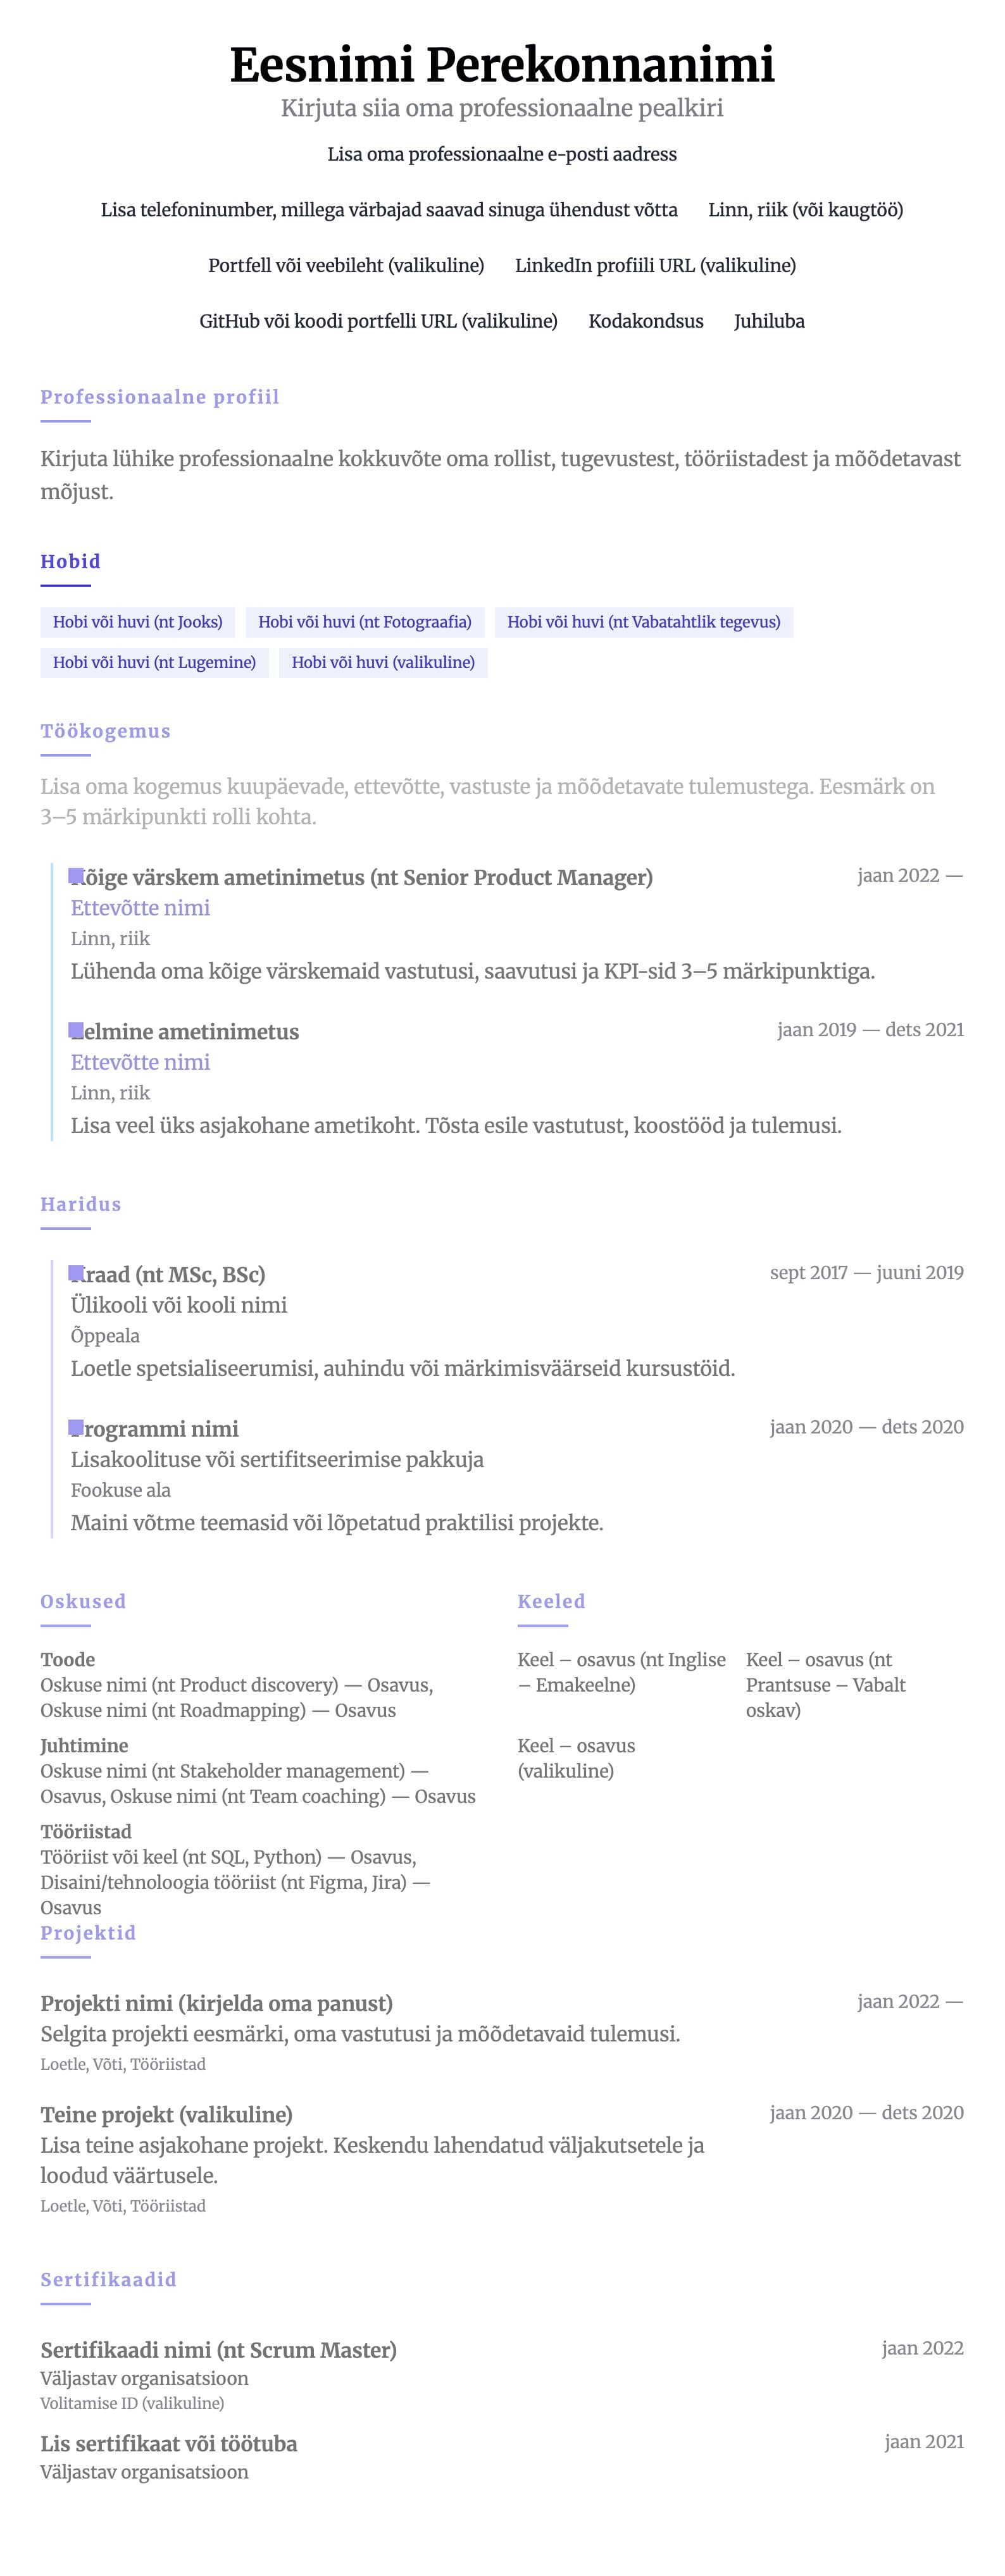The width and height of the screenshot is (1005, 2576).
Task: Click the 'Eesnimi Perekonnanimi' name heading
Action: point(502,64)
